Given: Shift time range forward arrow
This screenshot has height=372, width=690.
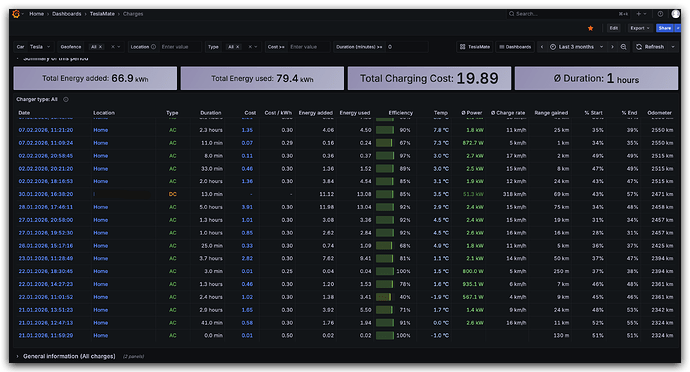Looking at the screenshot, I should pyautogui.click(x=612, y=47).
